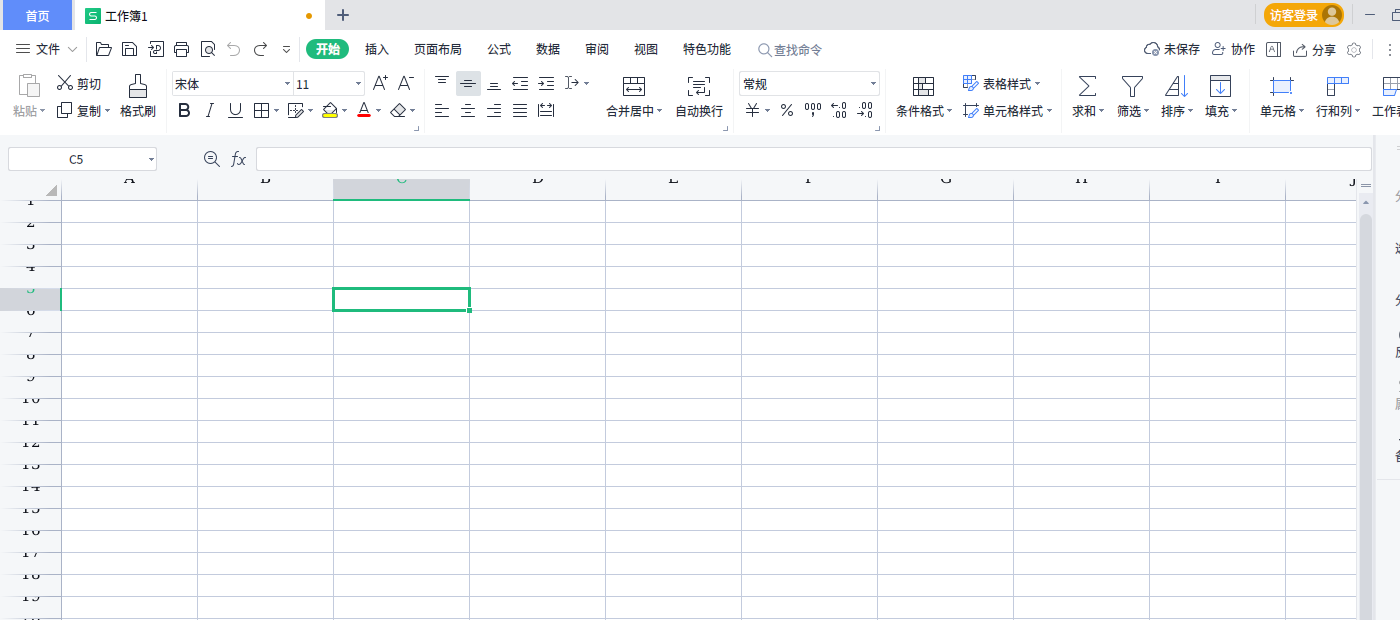Decrease font size (A-)
The width and height of the screenshot is (1400, 620).
pos(406,84)
